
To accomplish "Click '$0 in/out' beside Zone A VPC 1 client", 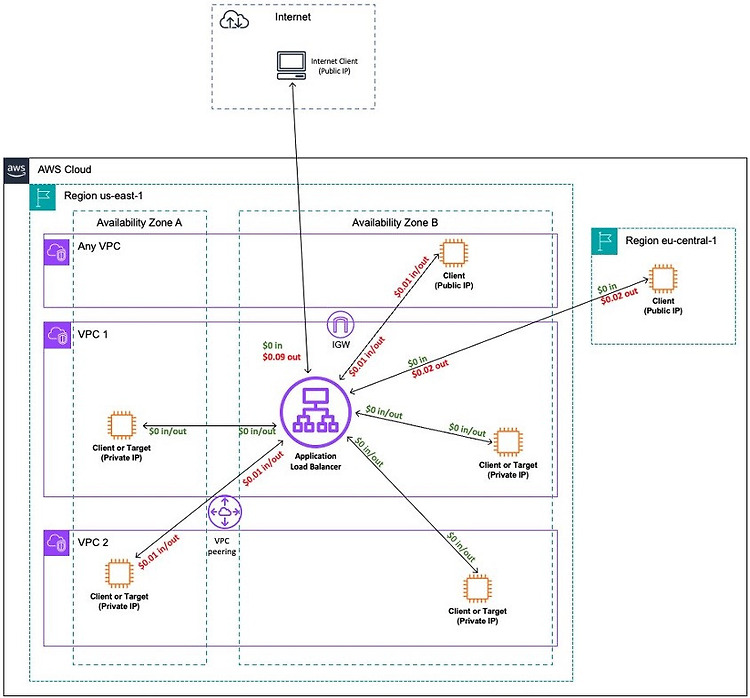I will click(x=167, y=431).
